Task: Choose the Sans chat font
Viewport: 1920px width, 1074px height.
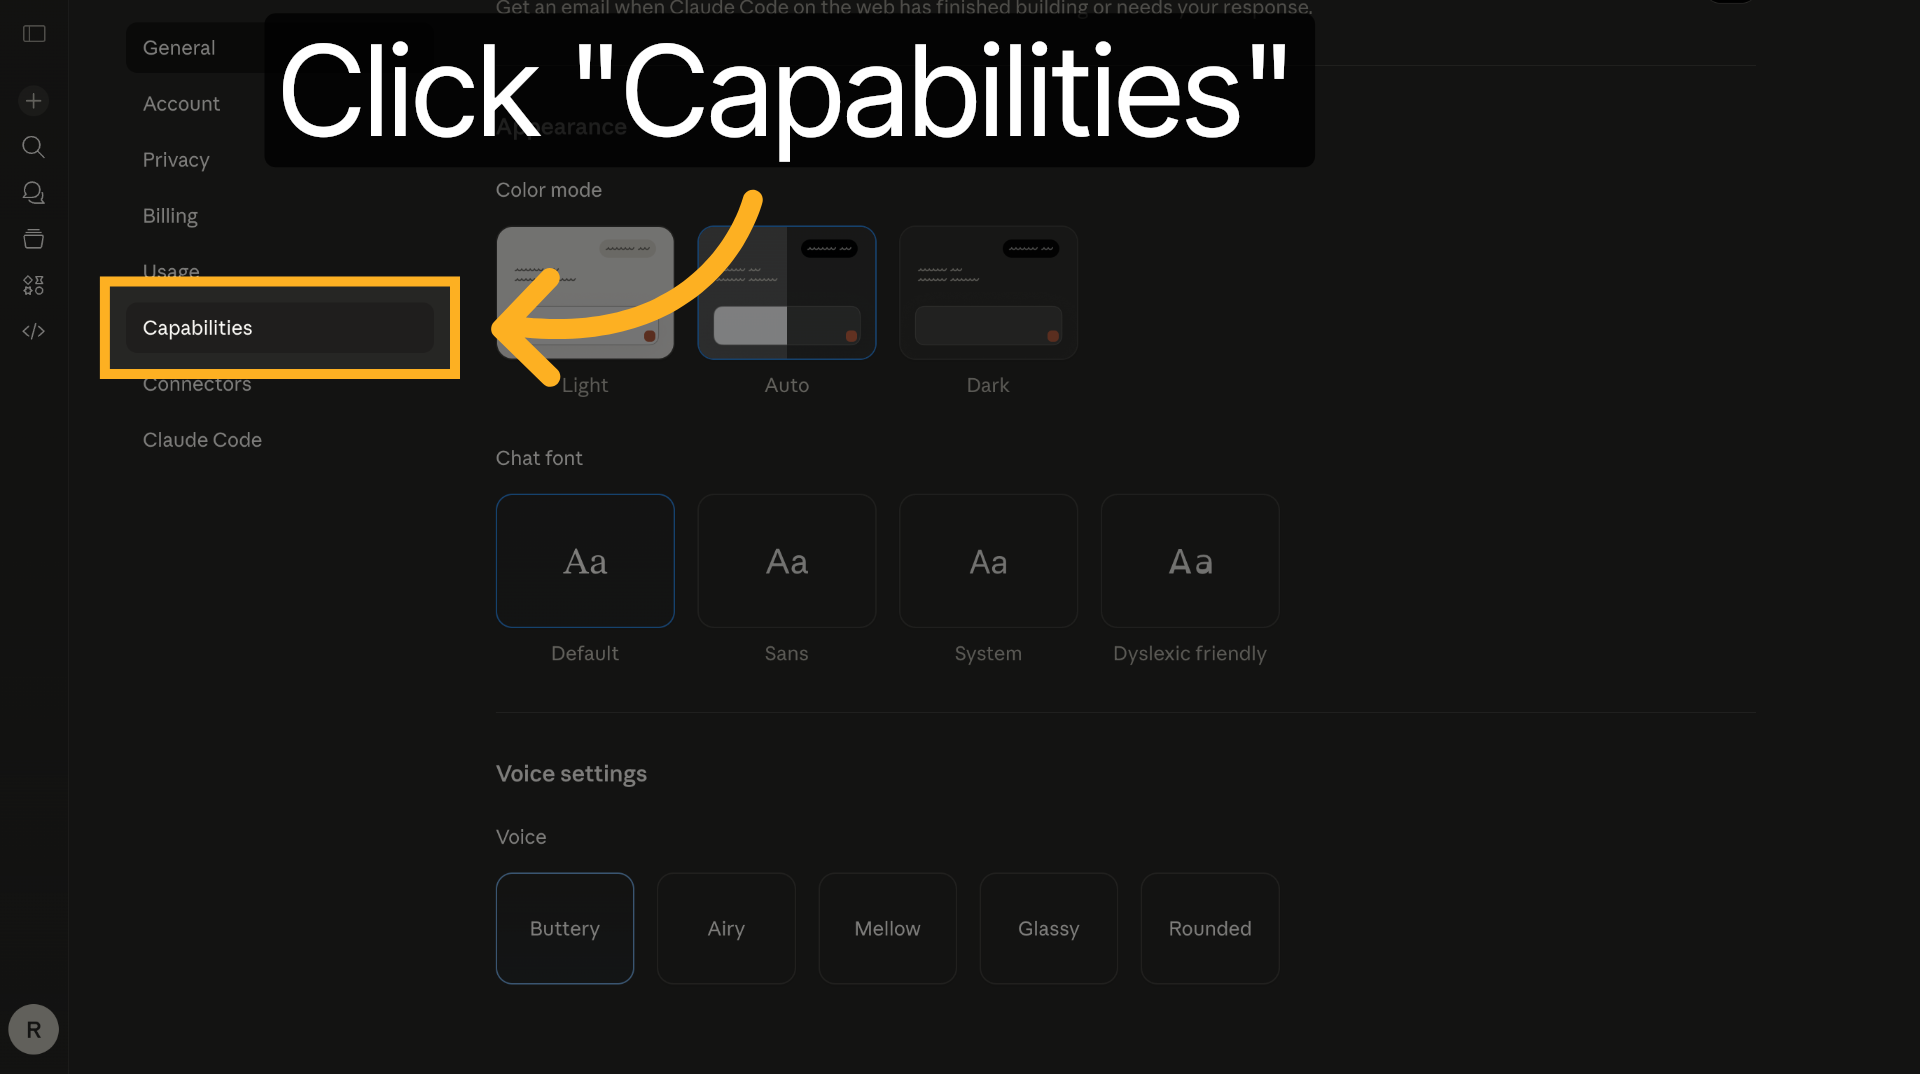Action: (786, 560)
